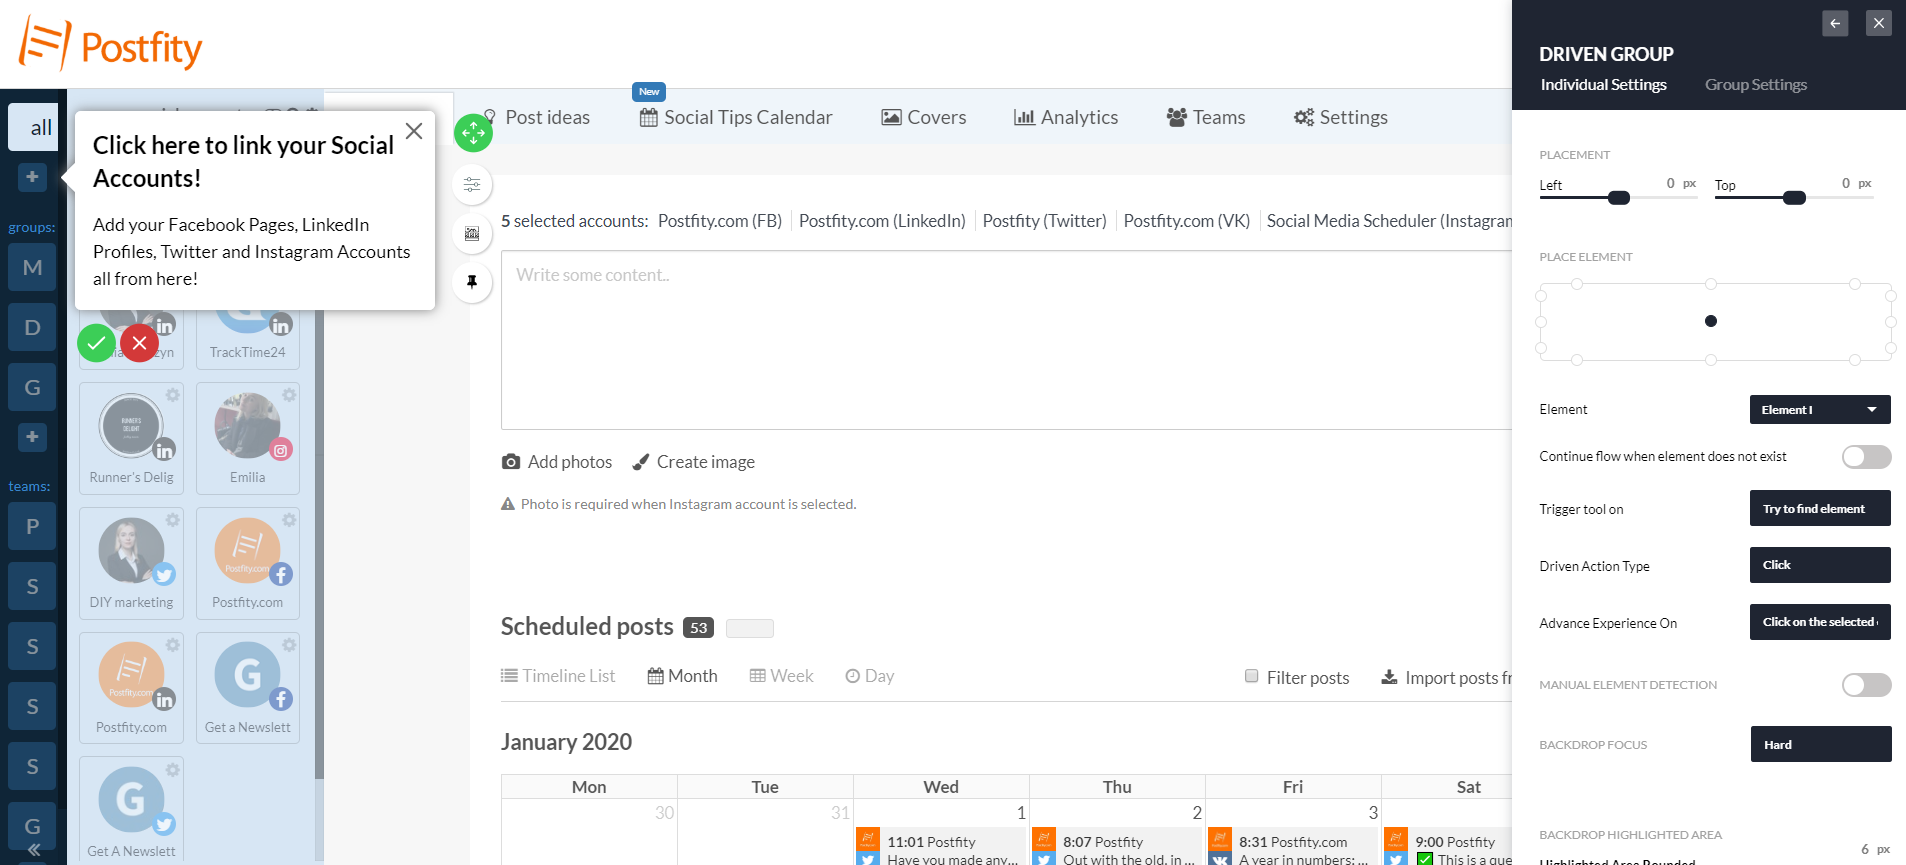Switch to Timeline List view

(558, 676)
